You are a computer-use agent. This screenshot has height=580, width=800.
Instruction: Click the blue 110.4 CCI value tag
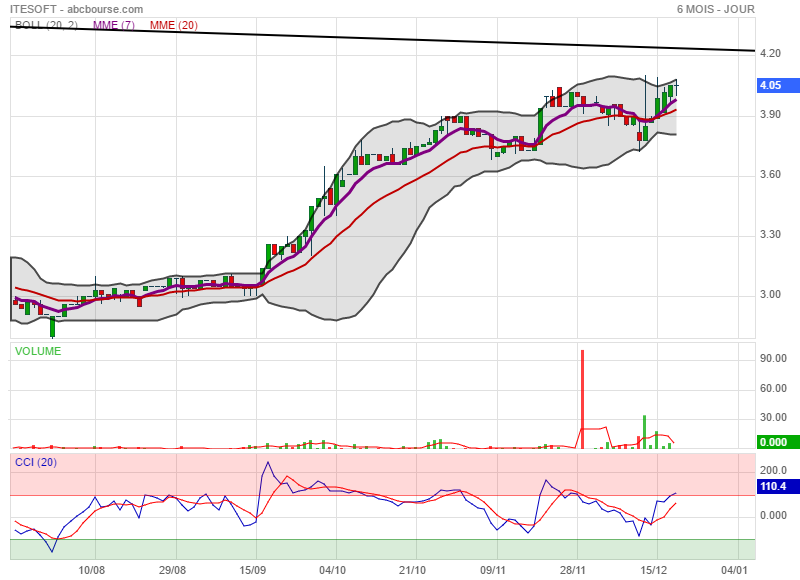tap(778, 486)
